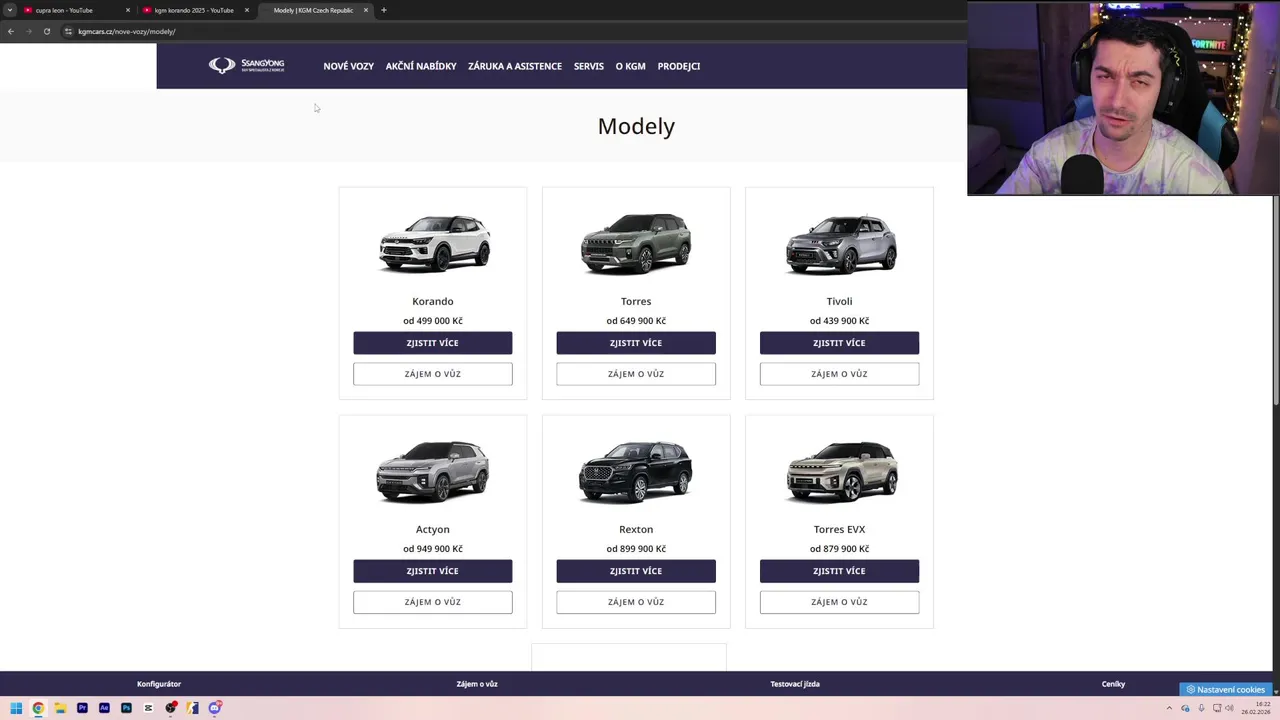Click ZJISTIT VÍCE for Actyon
Image resolution: width=1280 pixels, height=720 pixels.
433,571
